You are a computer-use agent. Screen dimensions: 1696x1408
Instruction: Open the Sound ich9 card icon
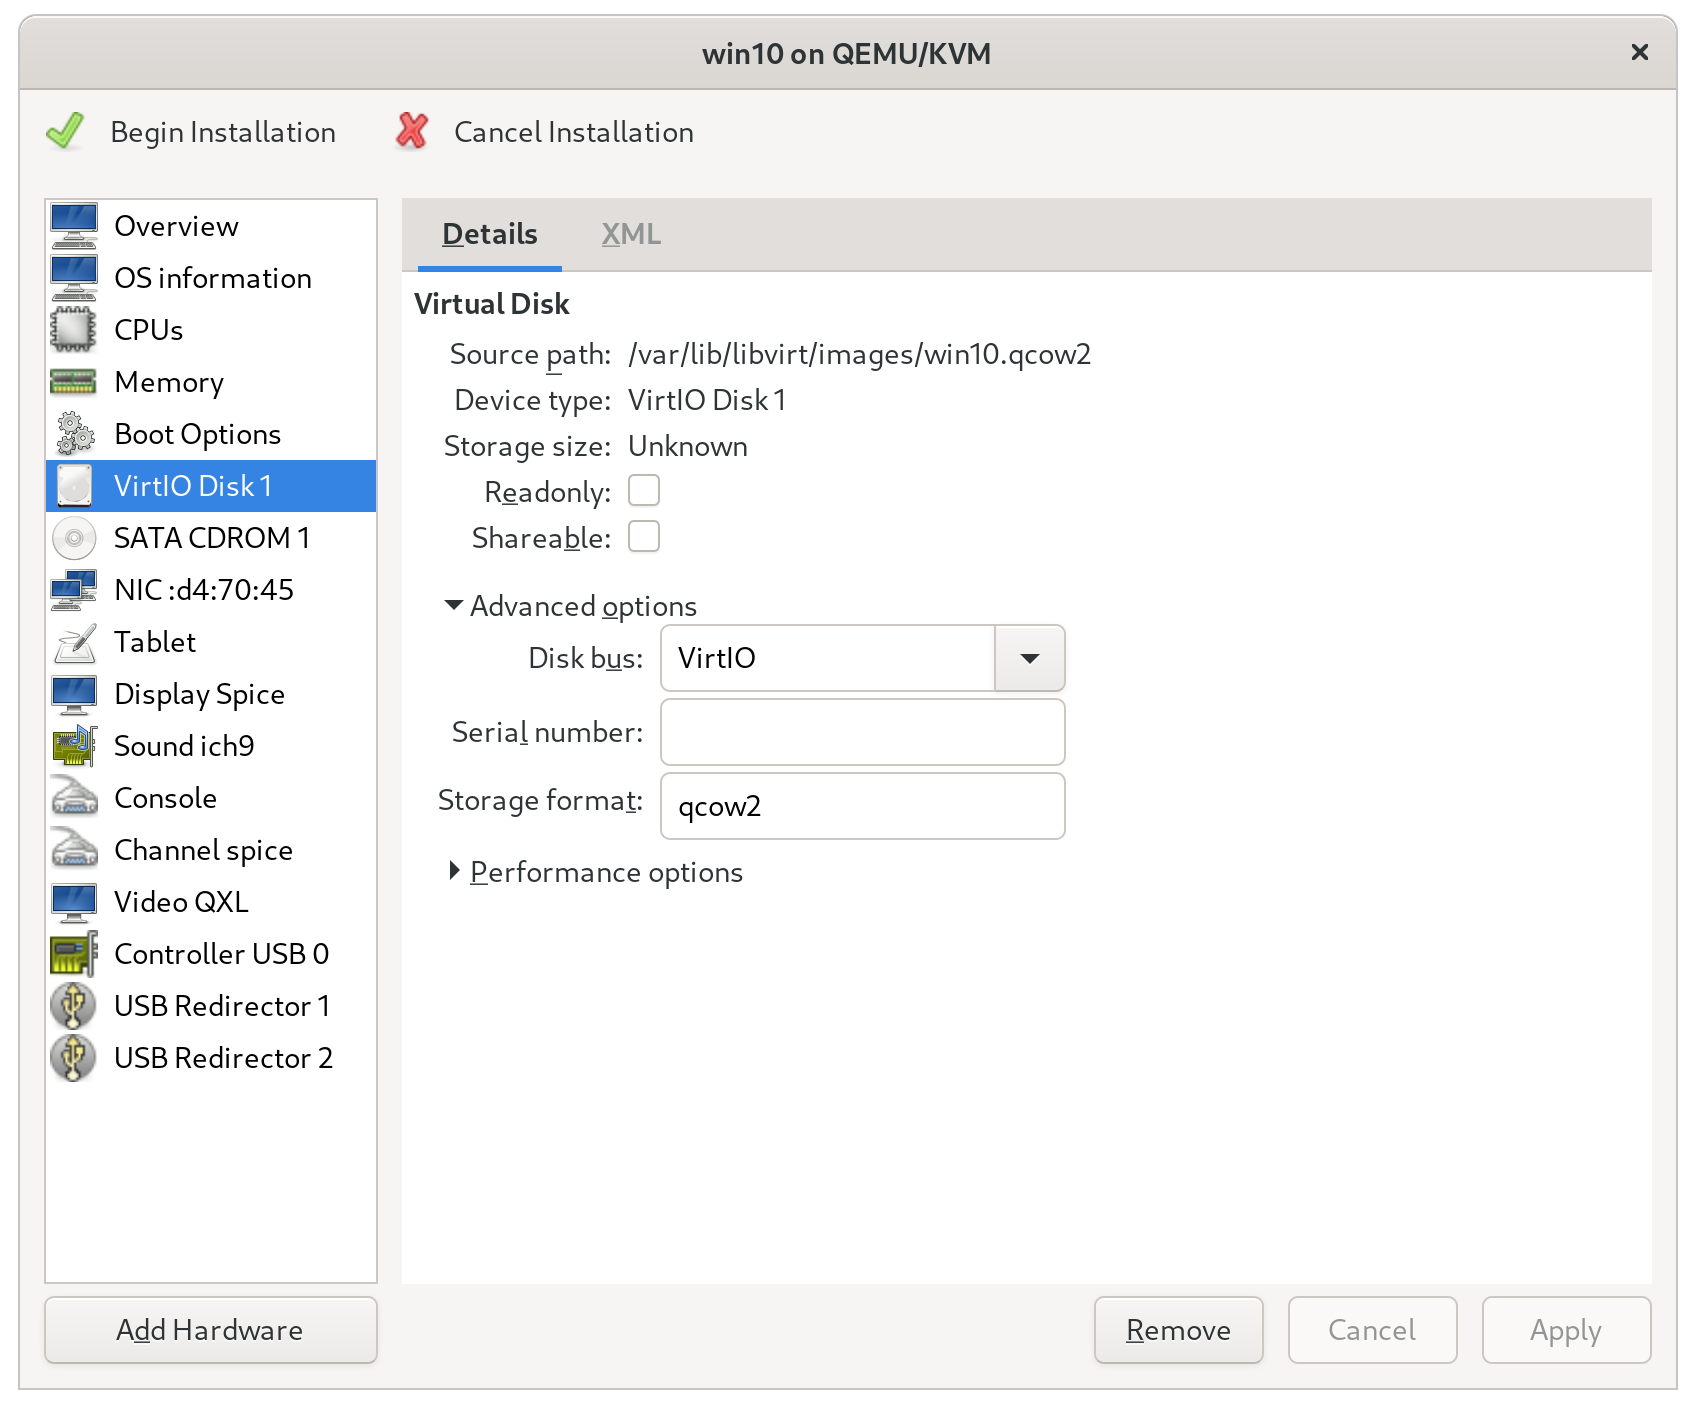(x=74, y=746)
